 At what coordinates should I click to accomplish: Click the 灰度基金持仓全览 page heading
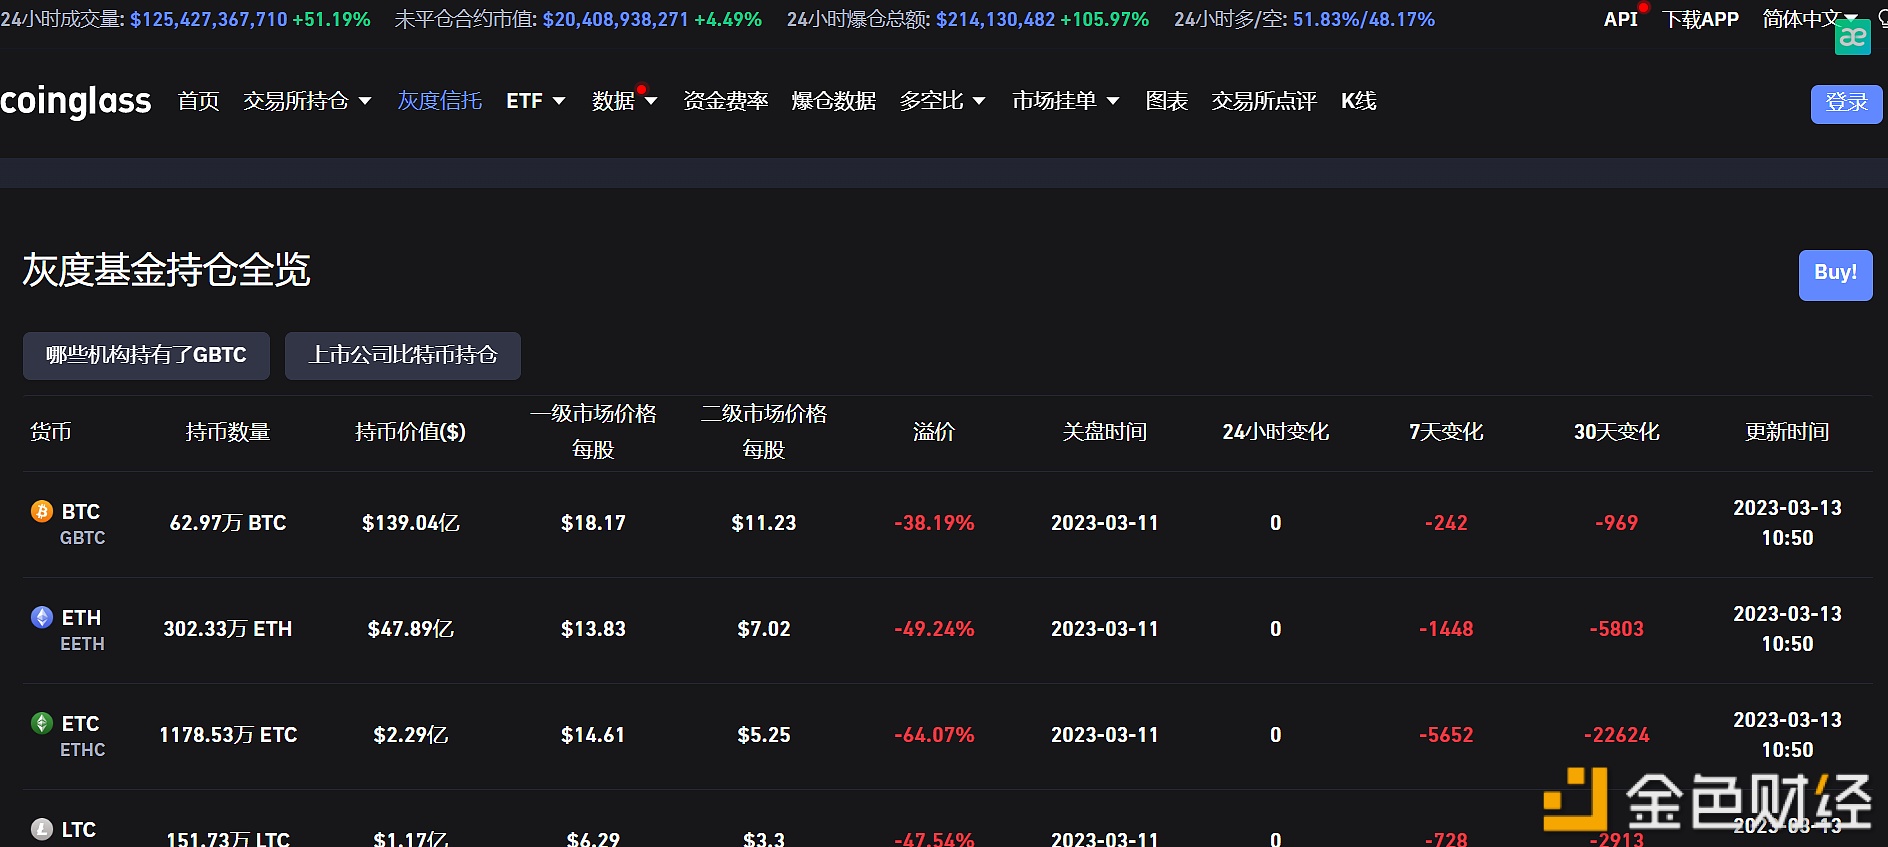tap(166, 270)
